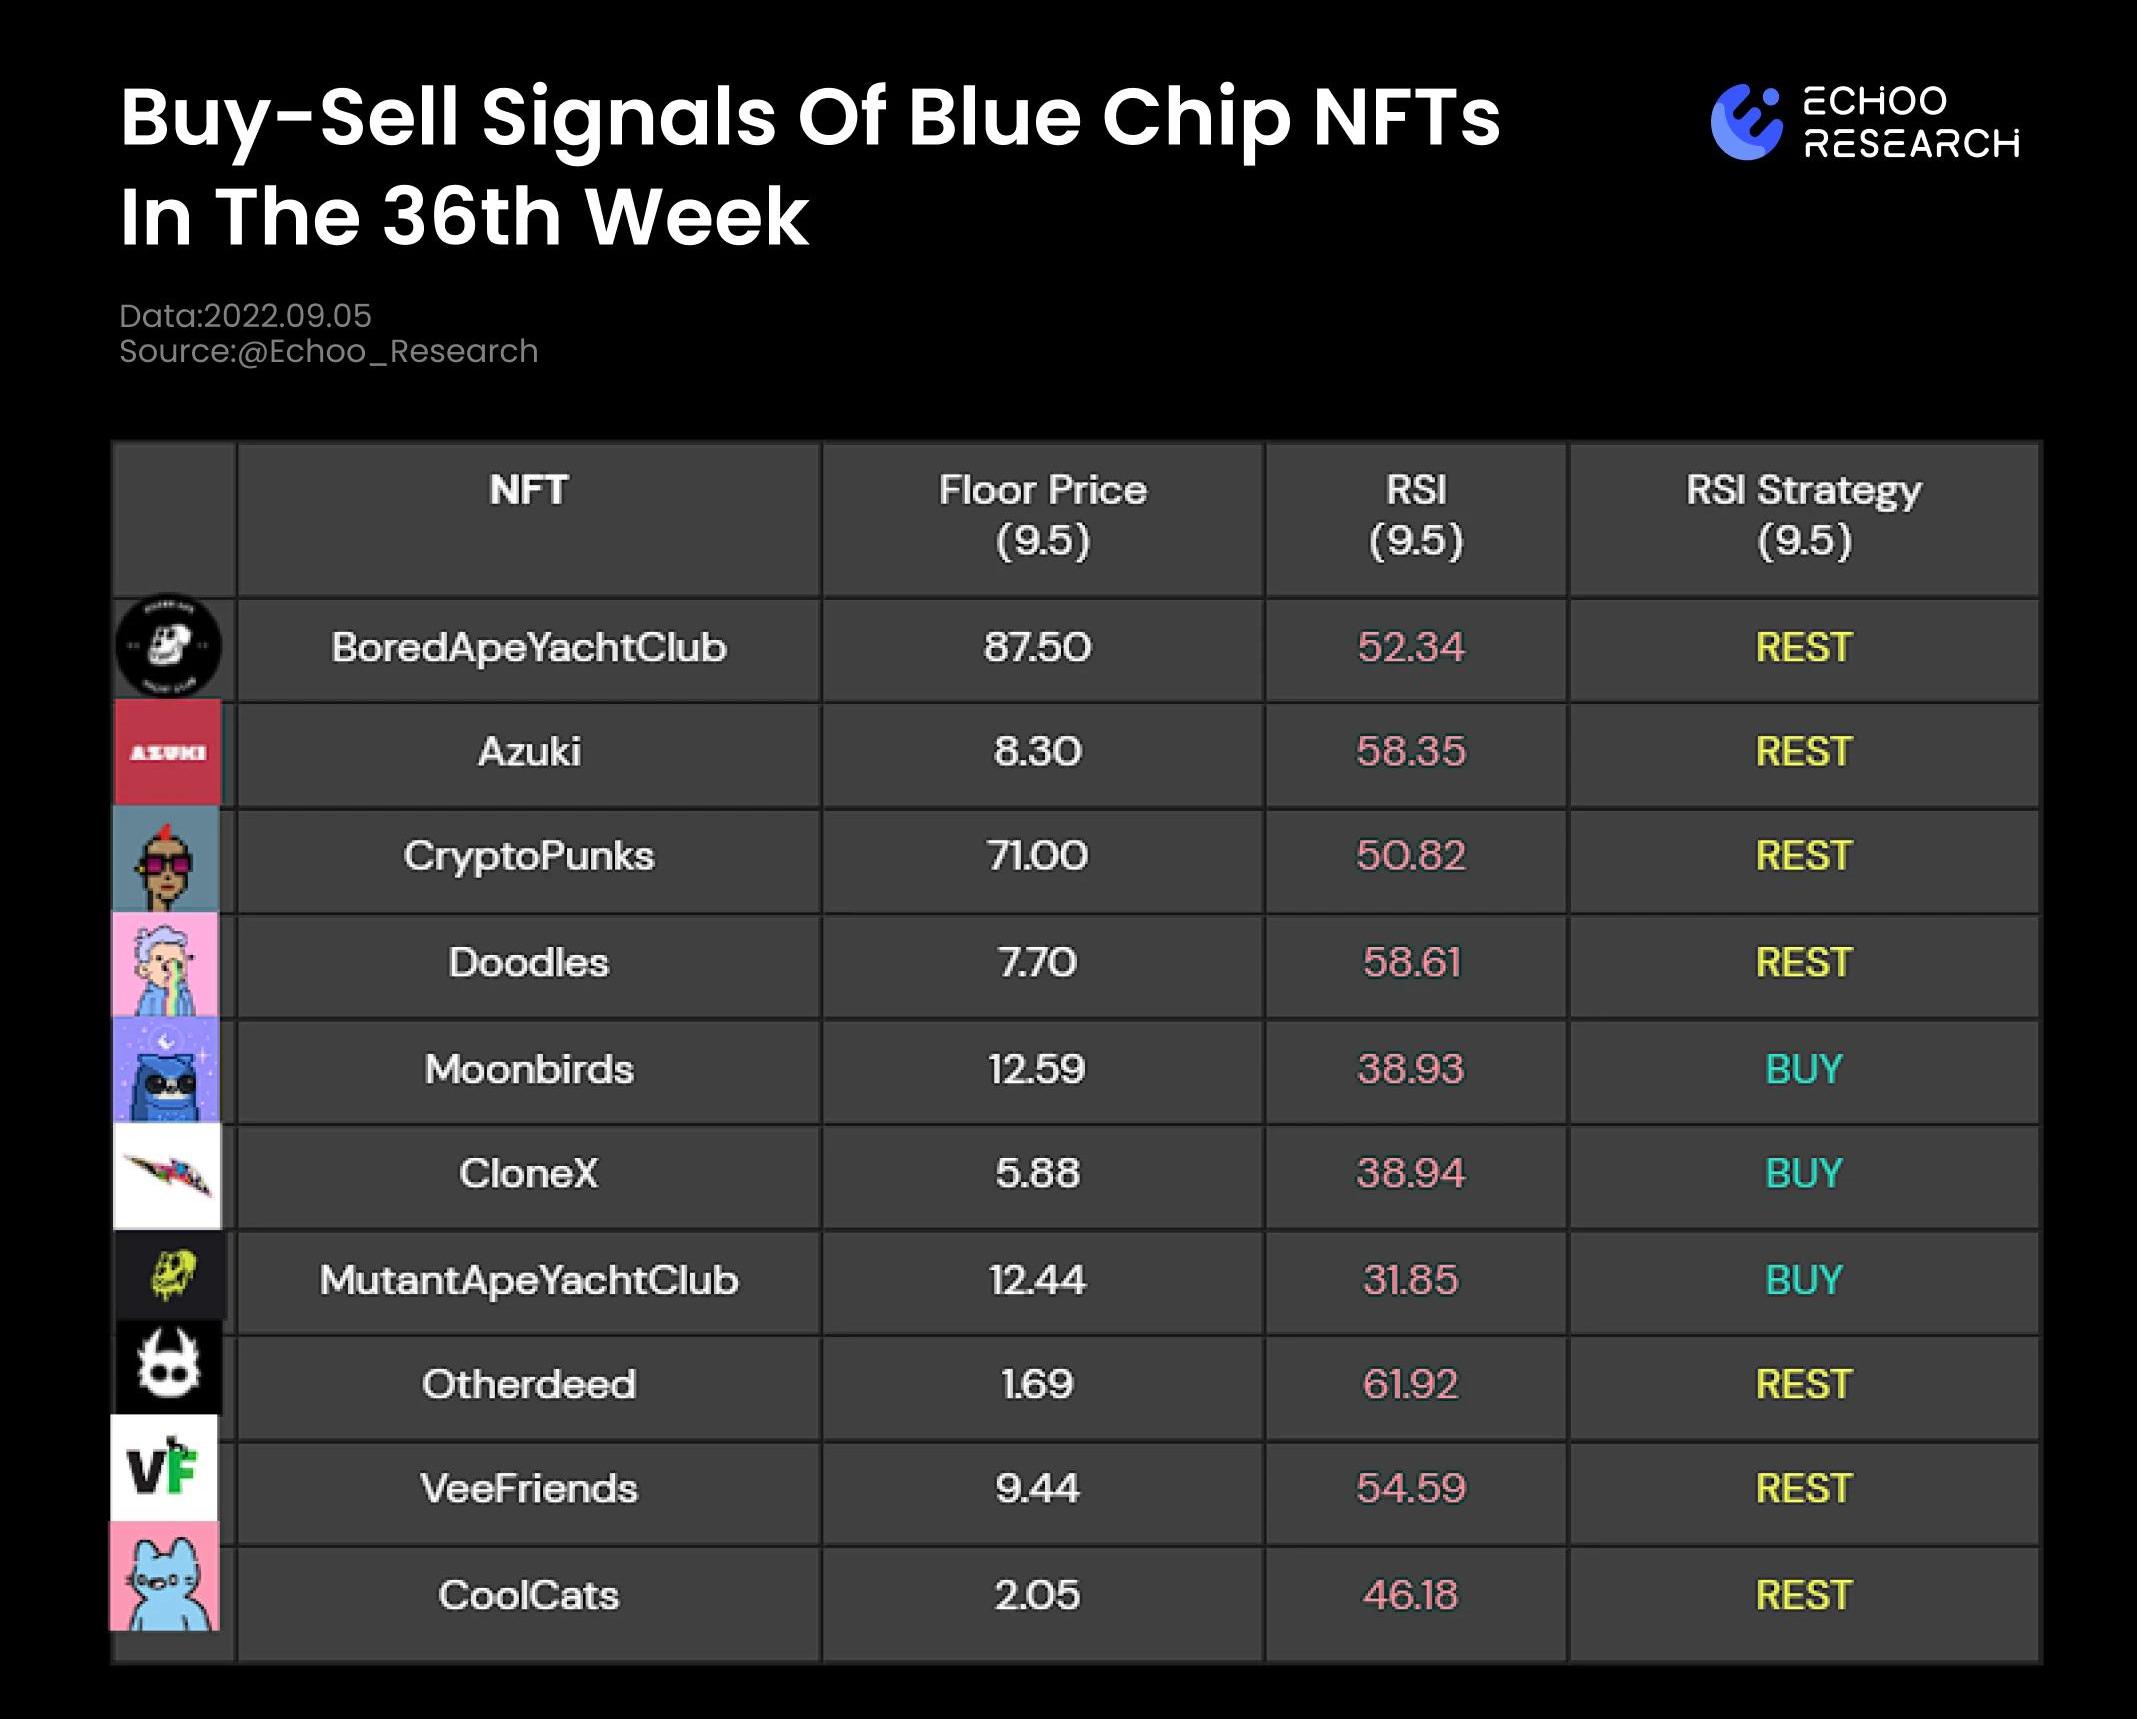Click the Otherdeed RSI value 61.92
The height and width of the screenshot is (1719, 2137).
pos(1410,1384)
